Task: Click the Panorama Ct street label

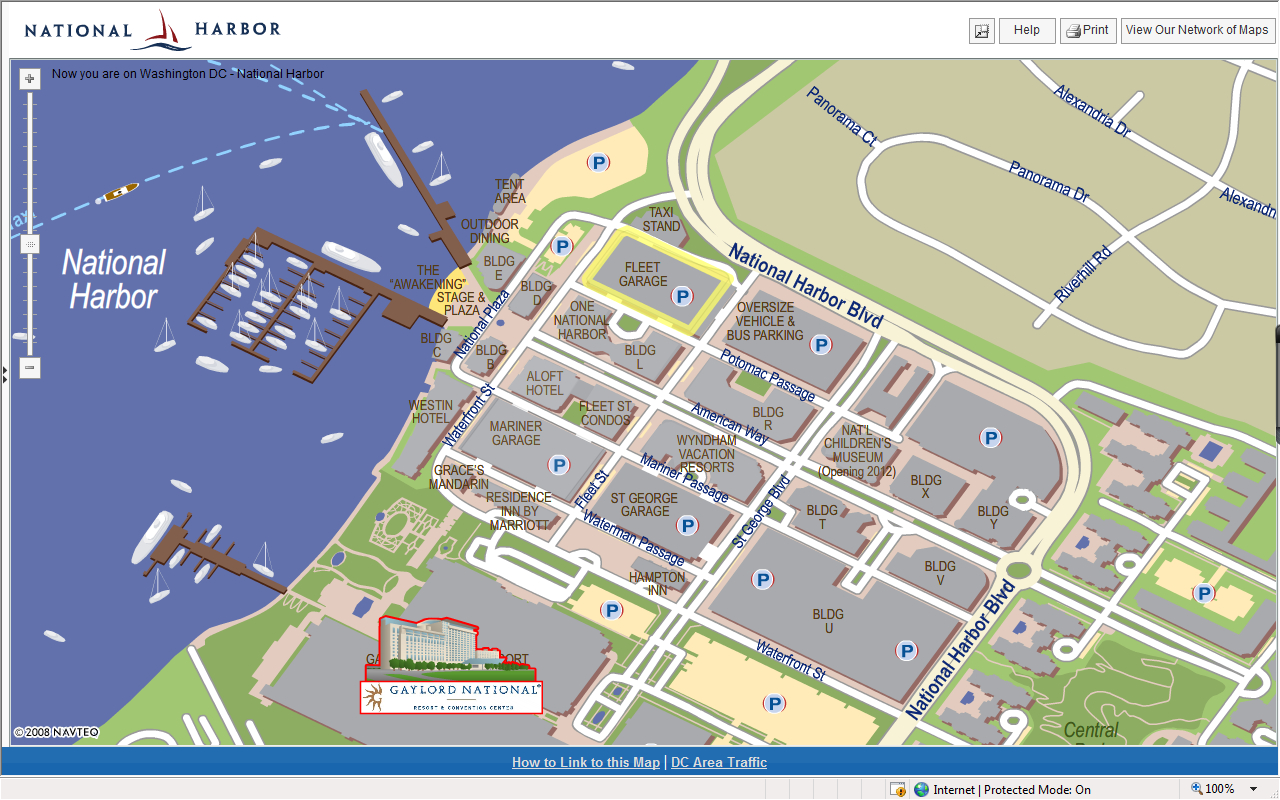Action: pyautogui.click(x=841, y=117)
